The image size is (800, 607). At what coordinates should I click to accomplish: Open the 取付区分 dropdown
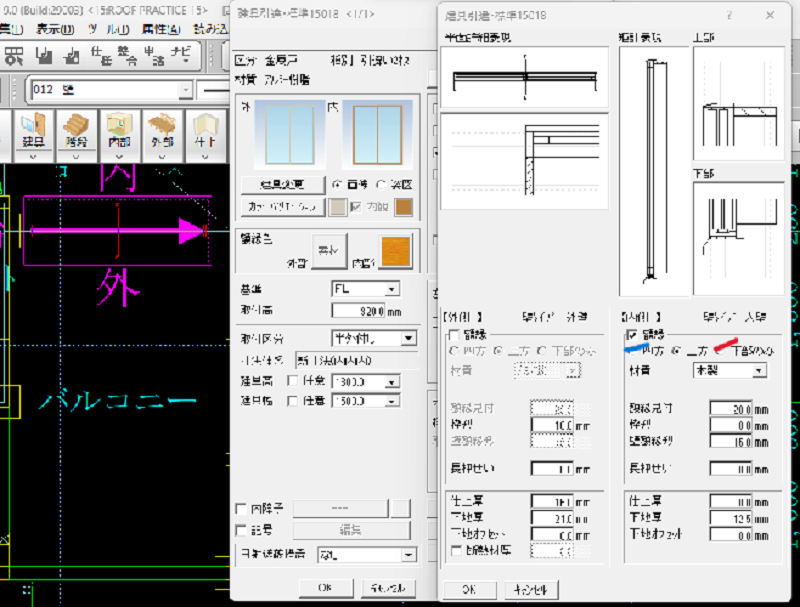tap(408, 338)
